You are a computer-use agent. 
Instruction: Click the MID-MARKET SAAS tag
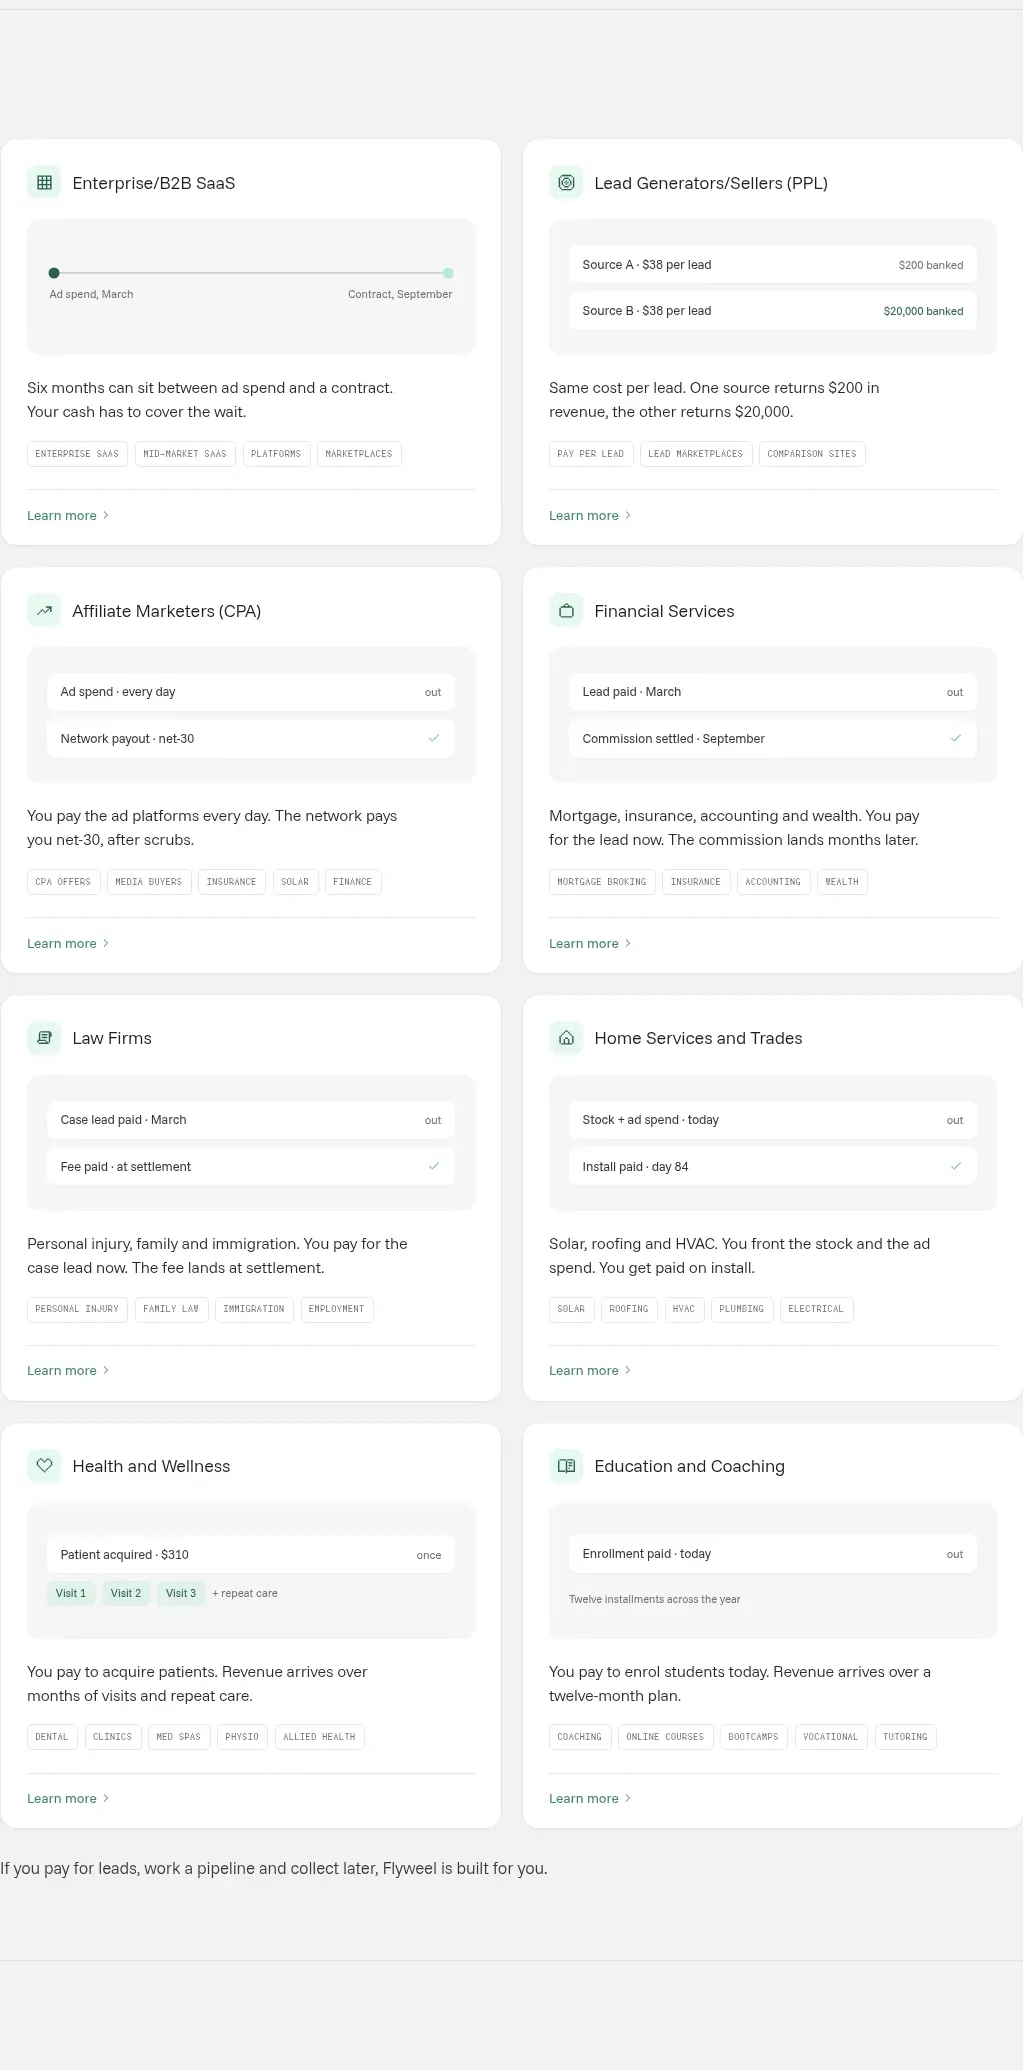(x=185, y=454)
